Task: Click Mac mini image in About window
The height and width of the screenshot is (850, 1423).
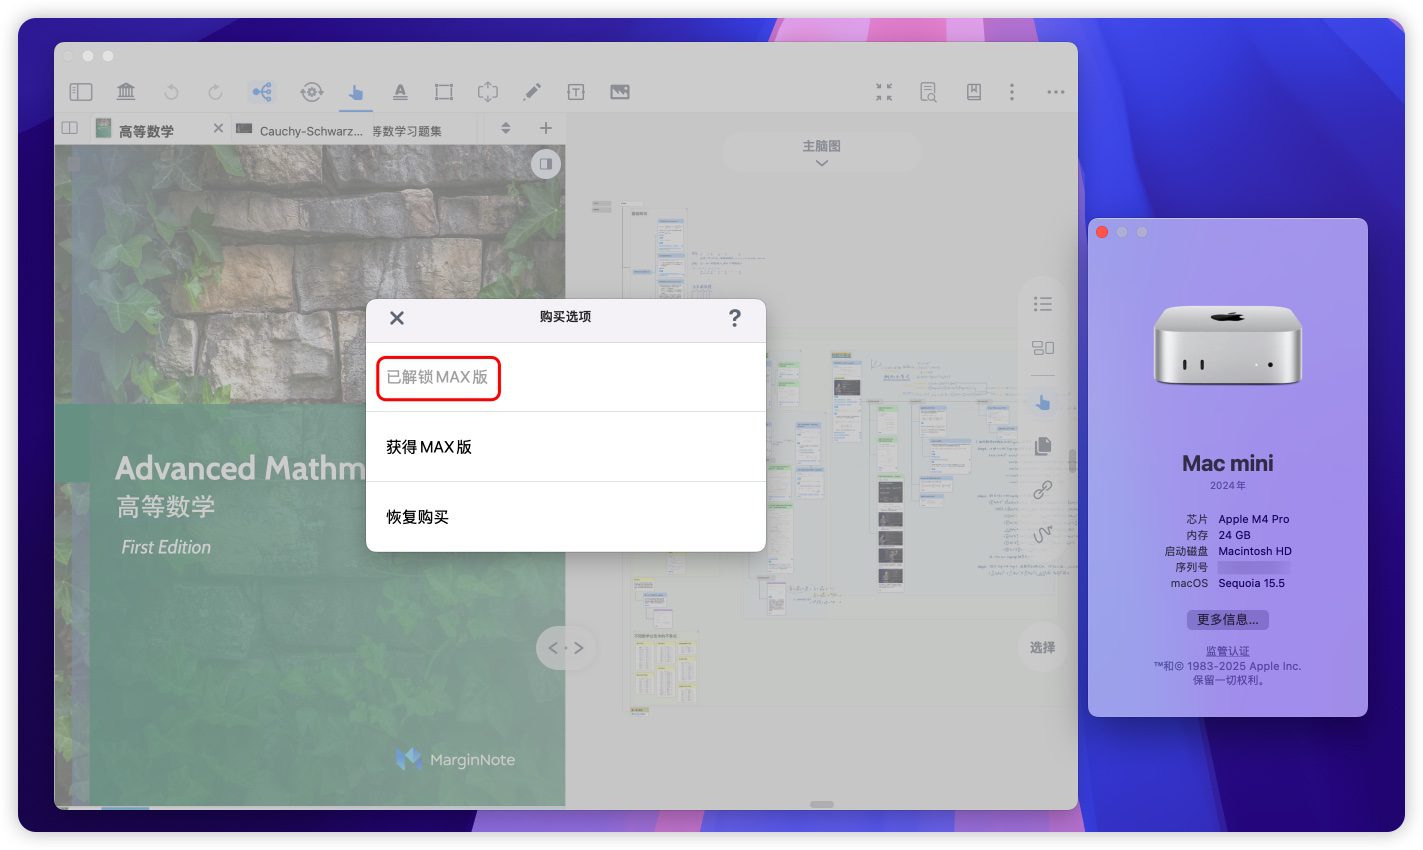Action: coord(1228,345)
